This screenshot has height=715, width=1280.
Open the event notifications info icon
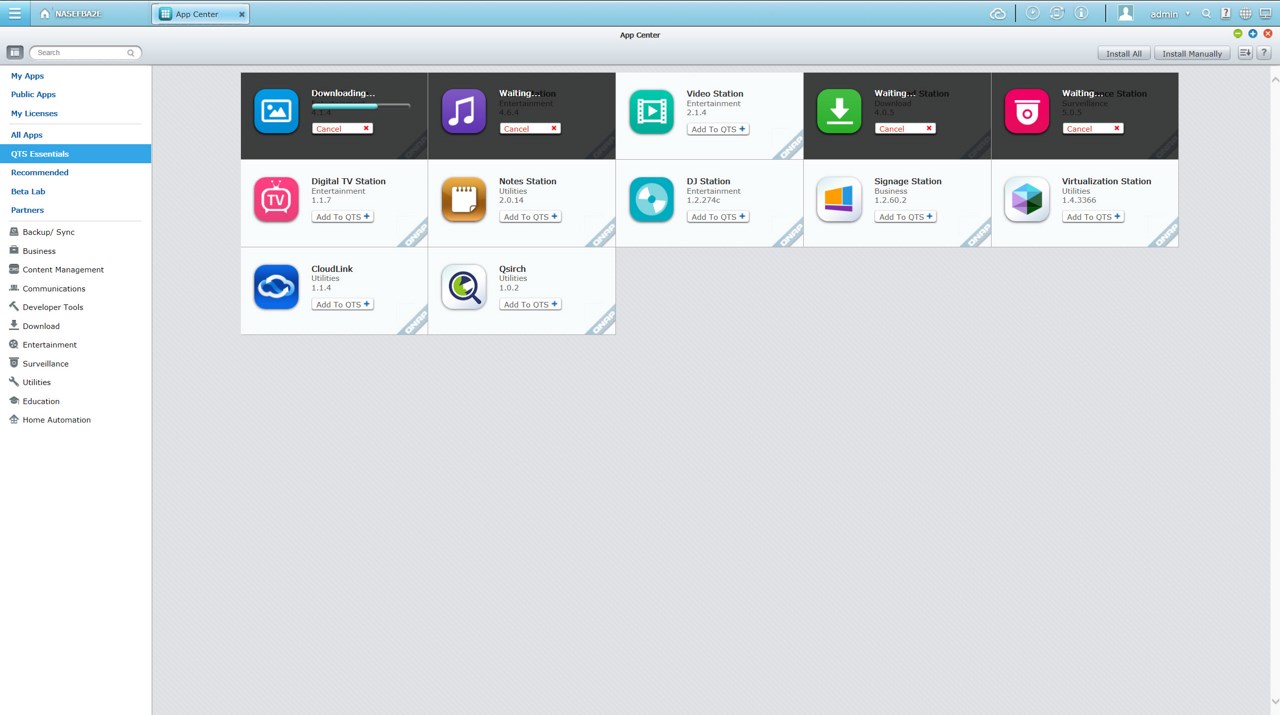tap(1081, 13)
